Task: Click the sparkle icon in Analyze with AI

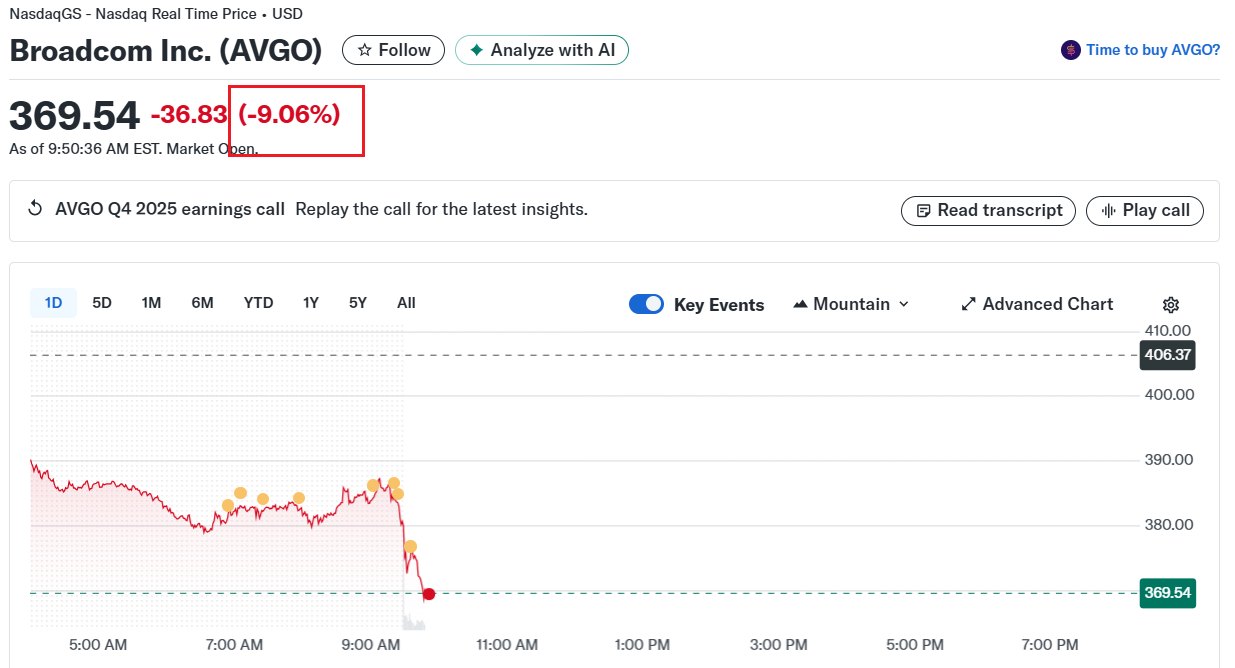Action: 477,50
